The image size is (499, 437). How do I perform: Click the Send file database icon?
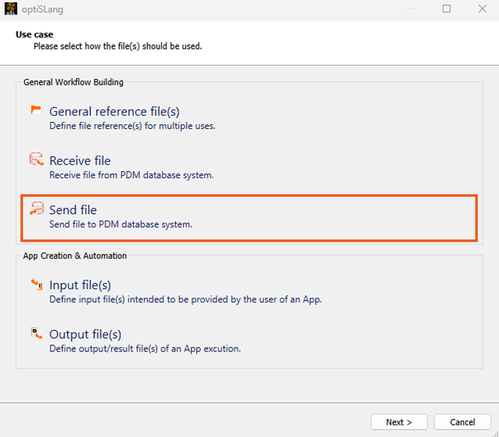click(37, 208)
